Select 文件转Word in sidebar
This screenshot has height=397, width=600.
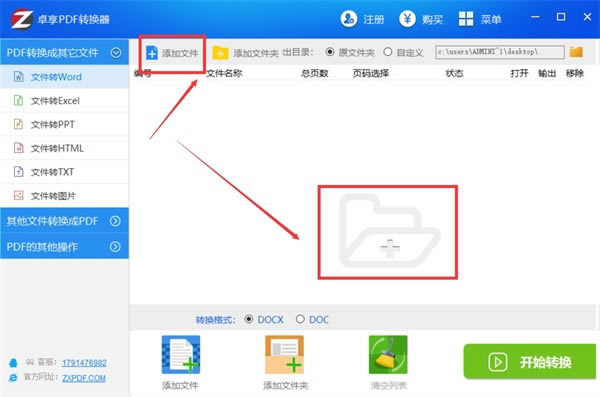[64, 77]
